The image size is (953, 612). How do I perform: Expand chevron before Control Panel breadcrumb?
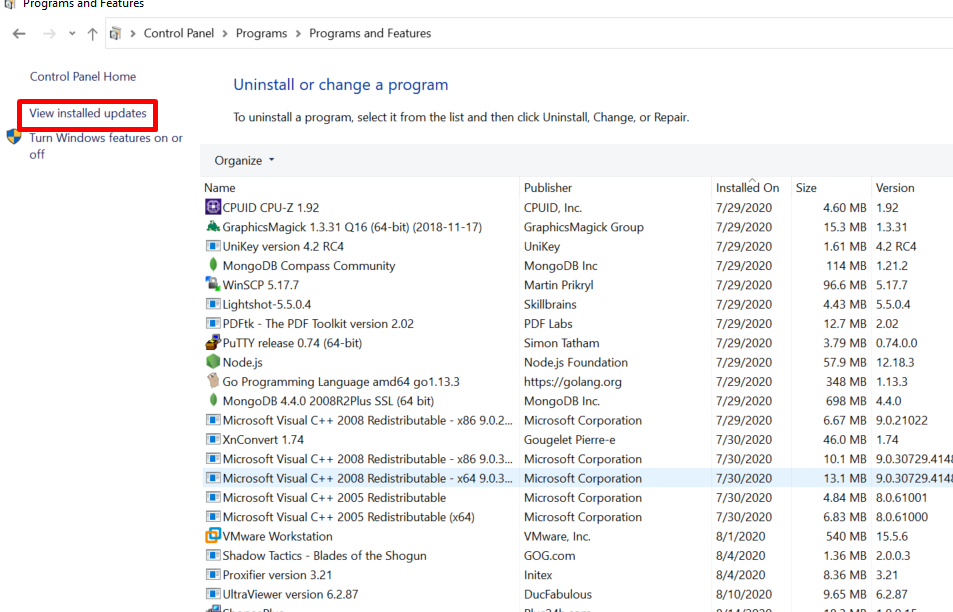132,33
